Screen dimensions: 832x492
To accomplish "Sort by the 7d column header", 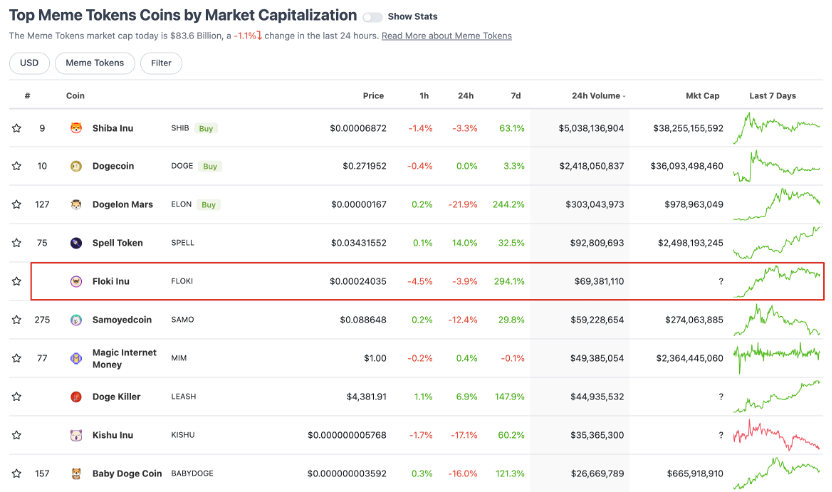I will pyautogui.click(x=516, y=96).
